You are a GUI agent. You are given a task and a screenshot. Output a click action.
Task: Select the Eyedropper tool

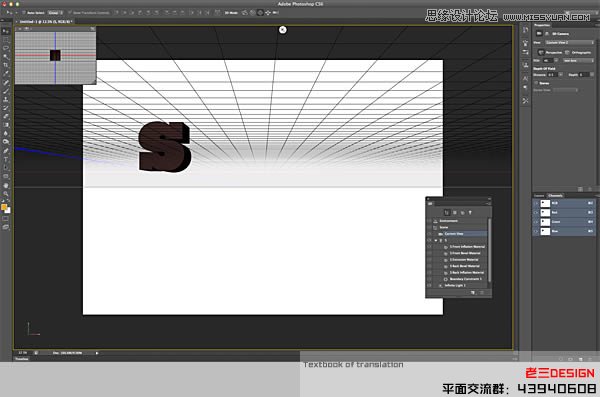(6, 74)
